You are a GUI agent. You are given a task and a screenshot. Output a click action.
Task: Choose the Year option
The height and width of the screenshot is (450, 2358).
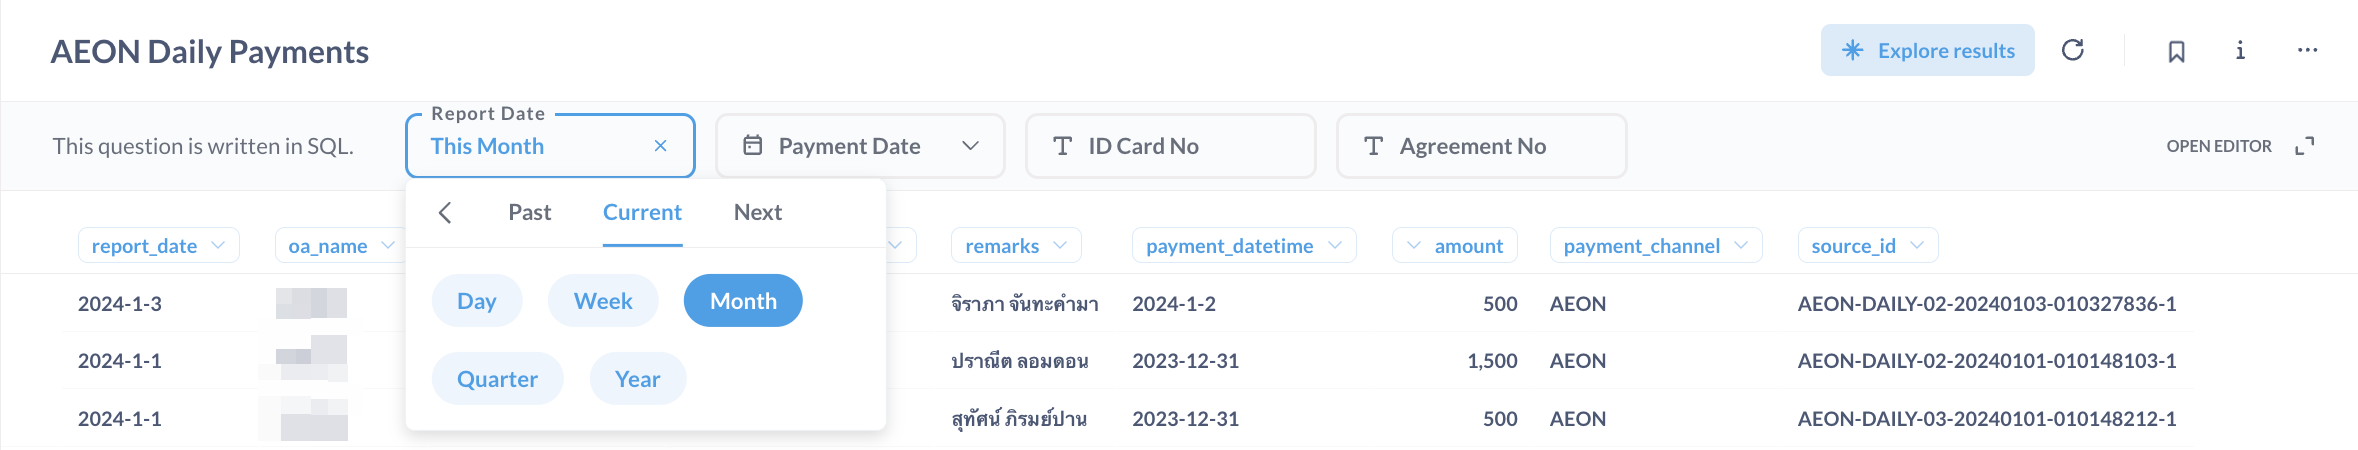click(637, 379)
